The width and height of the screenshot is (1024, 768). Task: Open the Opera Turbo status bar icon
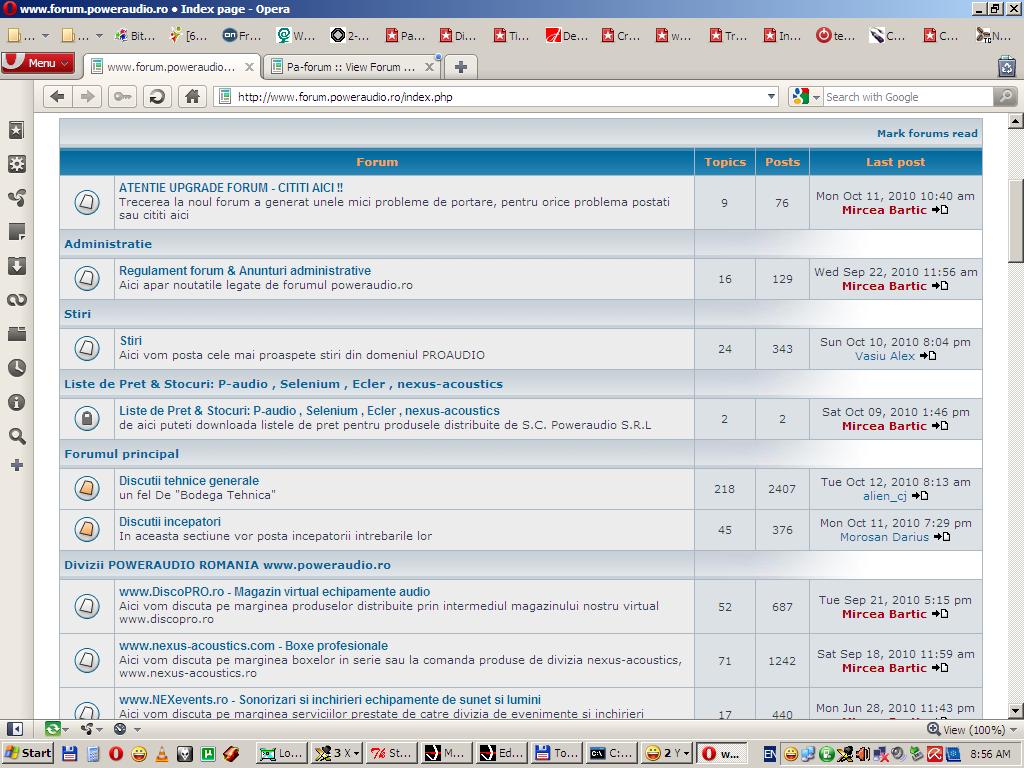tap(120, 729)
